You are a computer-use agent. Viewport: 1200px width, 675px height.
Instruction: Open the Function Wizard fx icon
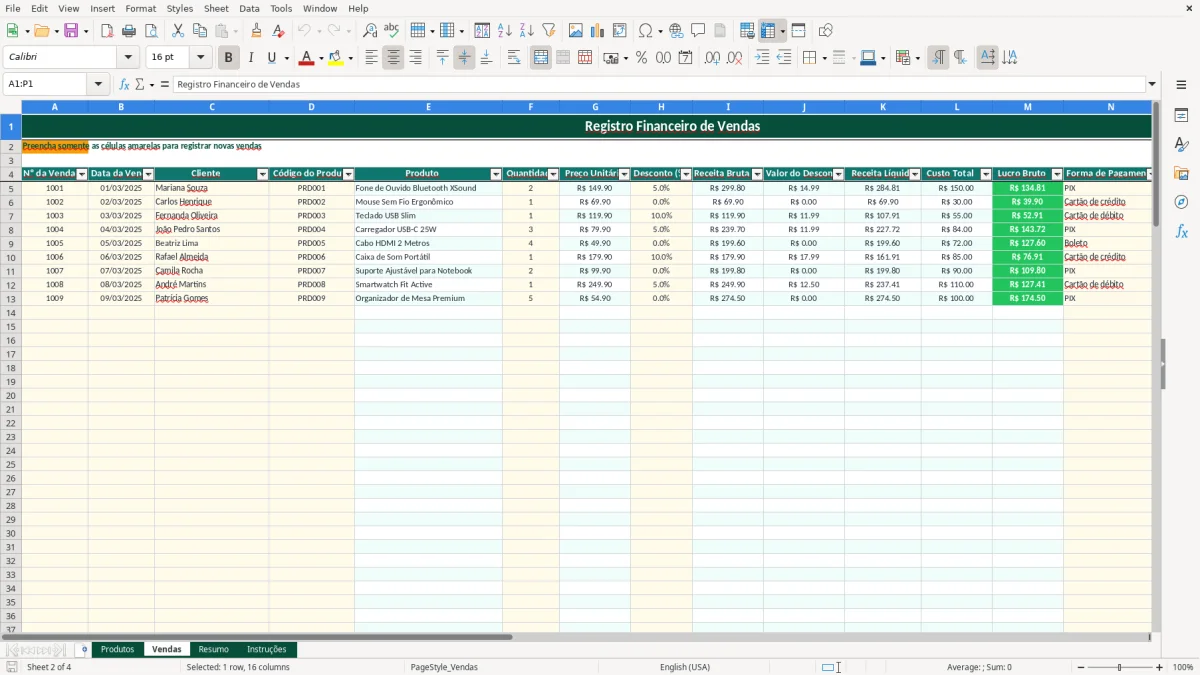click(124, 85)
